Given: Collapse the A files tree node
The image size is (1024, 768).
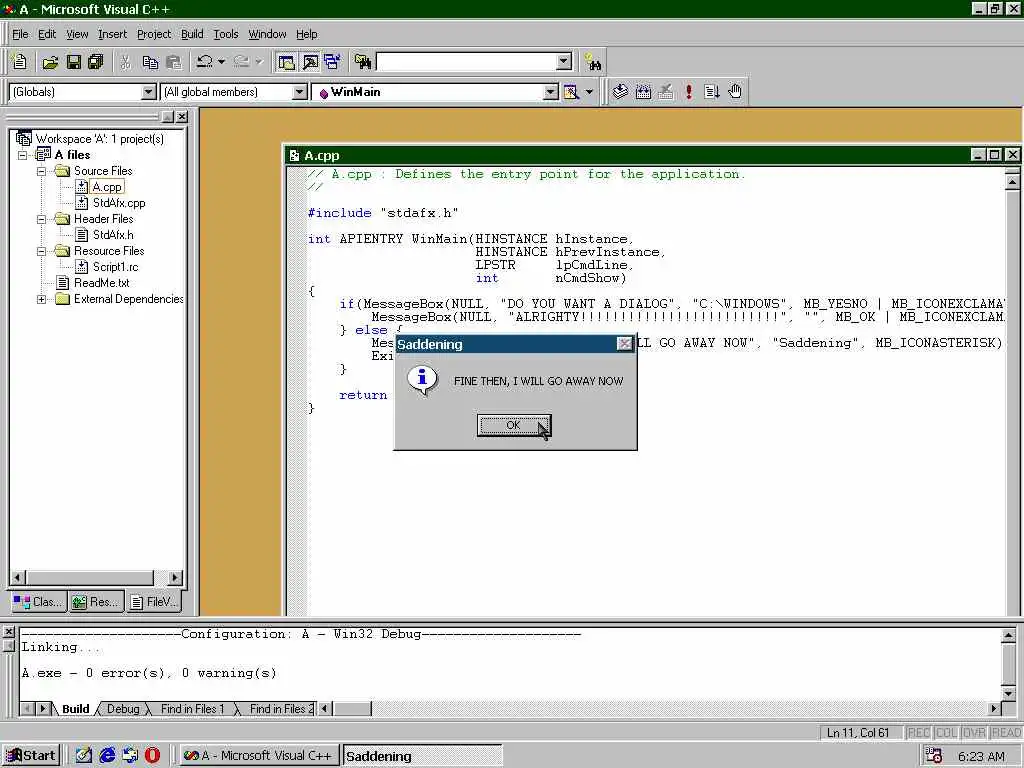Looking at the screenshot, I should (x=23, y=155).
